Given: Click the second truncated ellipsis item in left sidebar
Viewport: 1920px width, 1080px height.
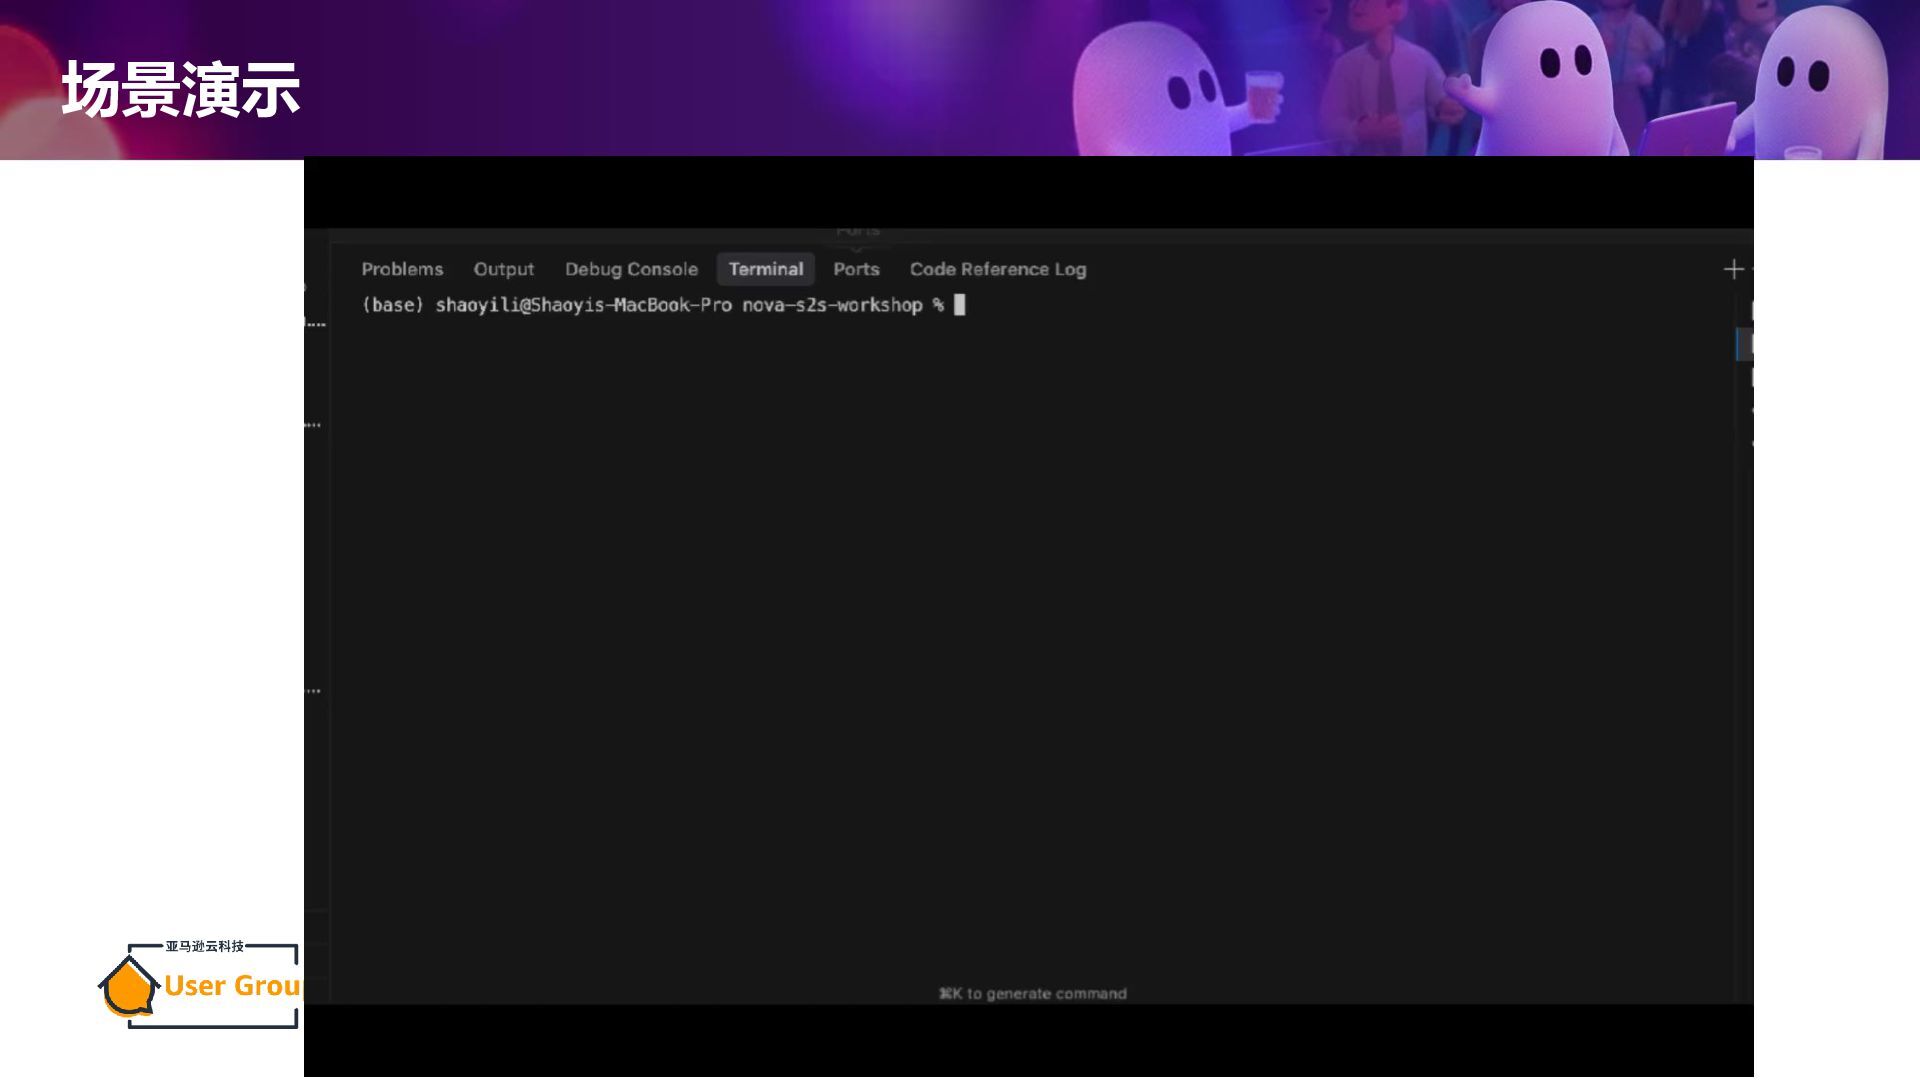Looking at the screenshot, I should pyautogui.click(x=313, y=425).
